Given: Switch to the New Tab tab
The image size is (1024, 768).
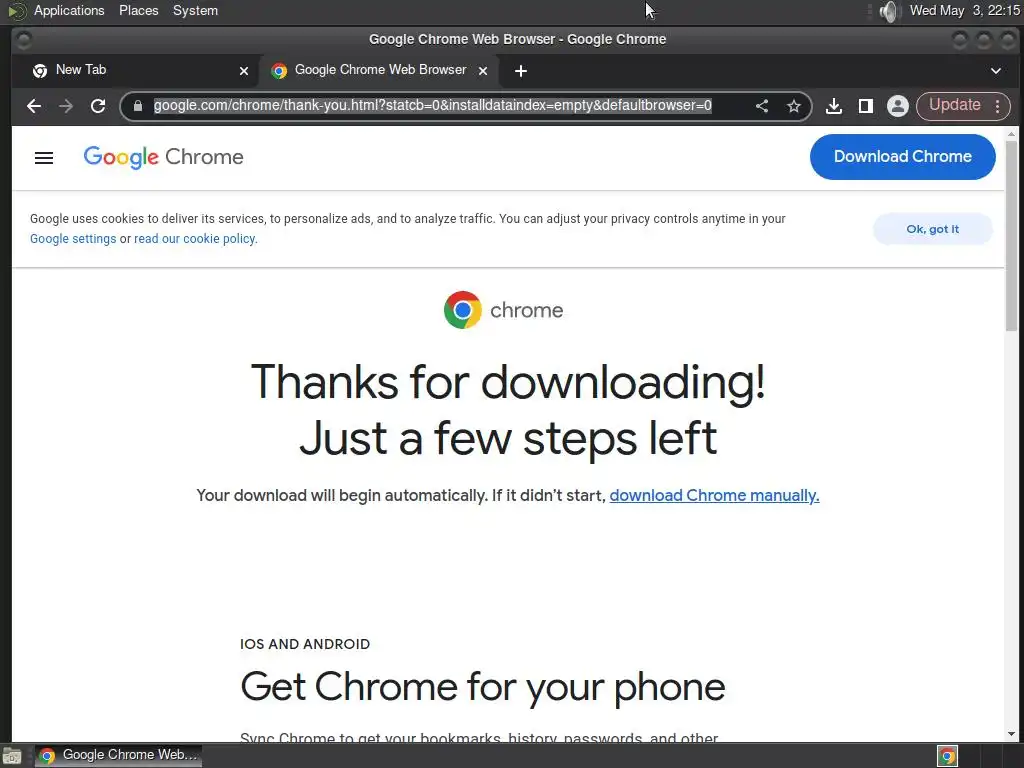Looking at the screenshot, I should pyautogui.click(x=140, y=70).
